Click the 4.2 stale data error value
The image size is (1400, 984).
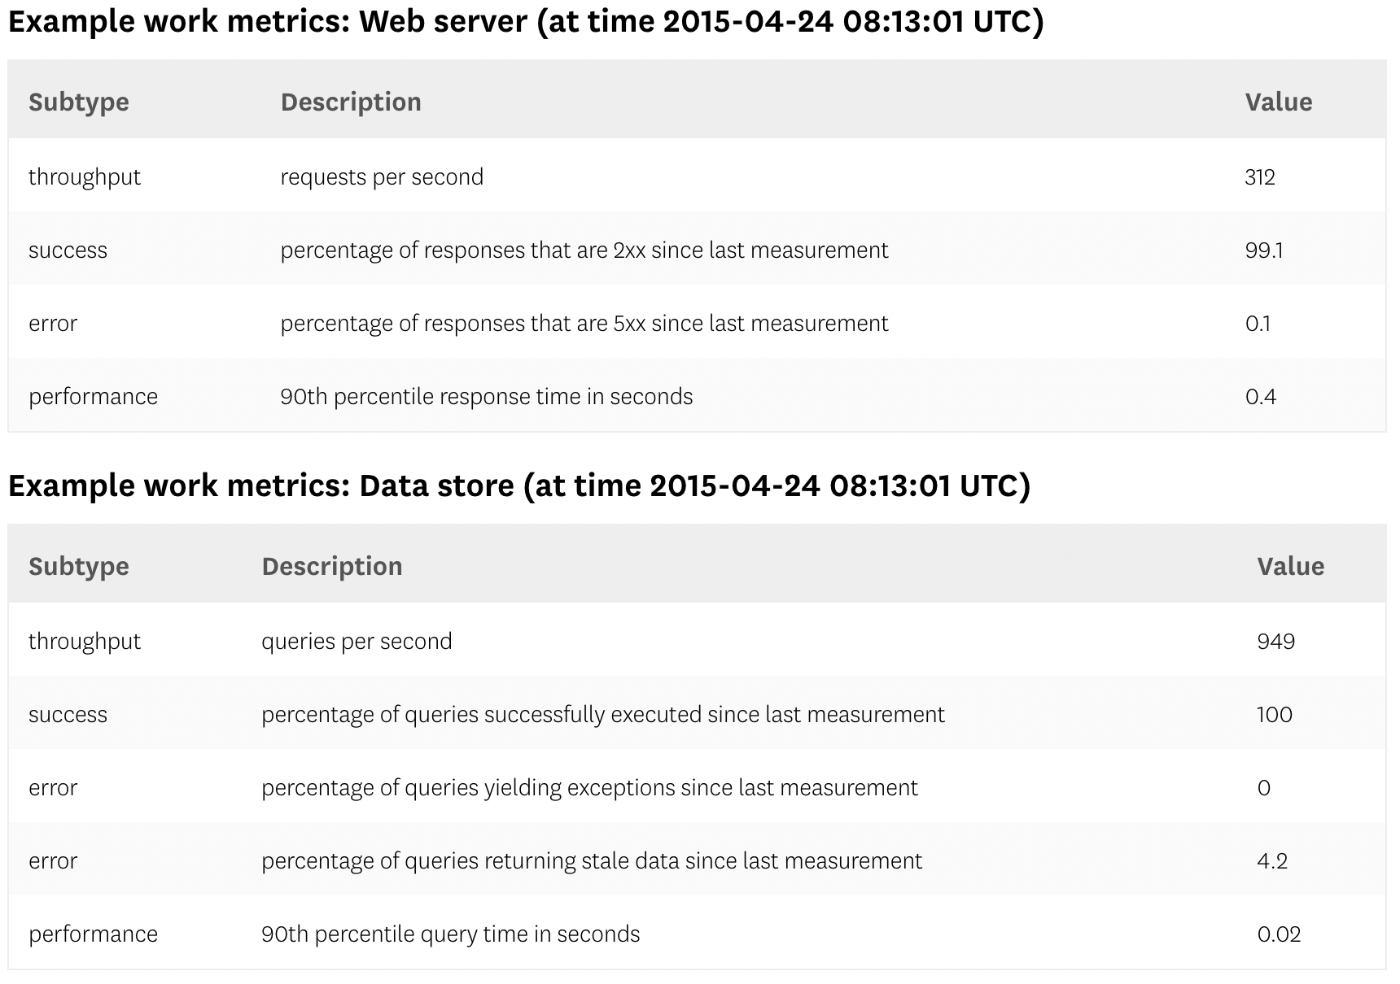pyautogui.click(x=1272, y=860)
